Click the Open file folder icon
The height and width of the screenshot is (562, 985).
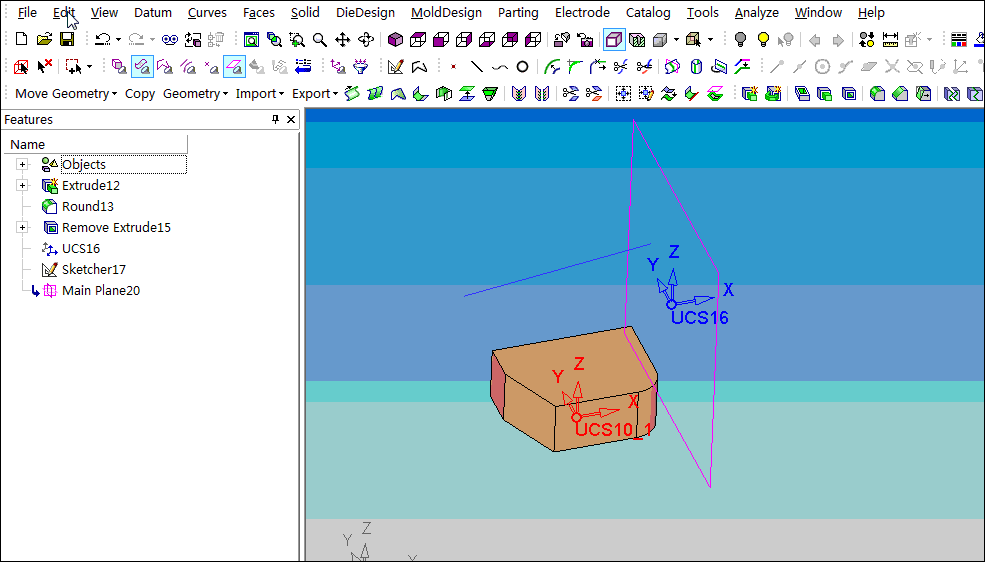coord(44,40)
